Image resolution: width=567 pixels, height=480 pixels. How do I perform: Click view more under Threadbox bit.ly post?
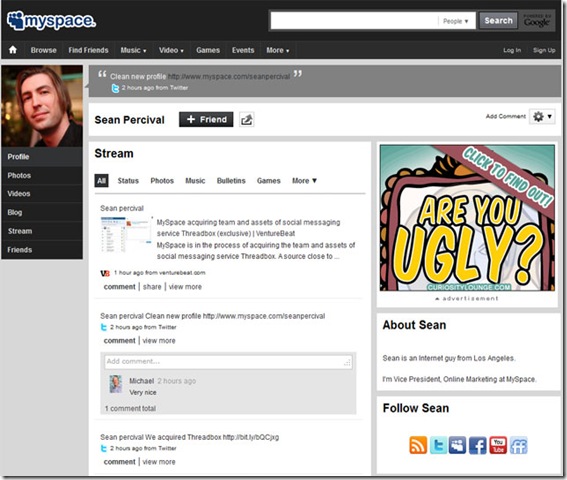point(159,462)
